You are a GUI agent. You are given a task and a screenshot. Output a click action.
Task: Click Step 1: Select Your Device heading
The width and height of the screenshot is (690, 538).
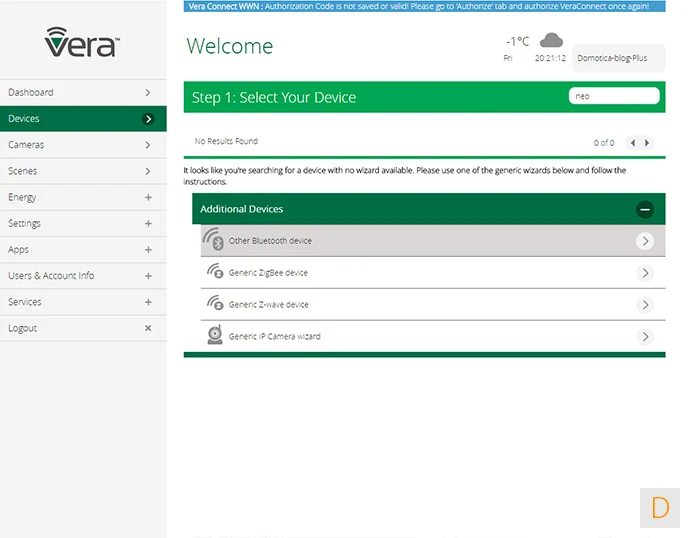274,97
